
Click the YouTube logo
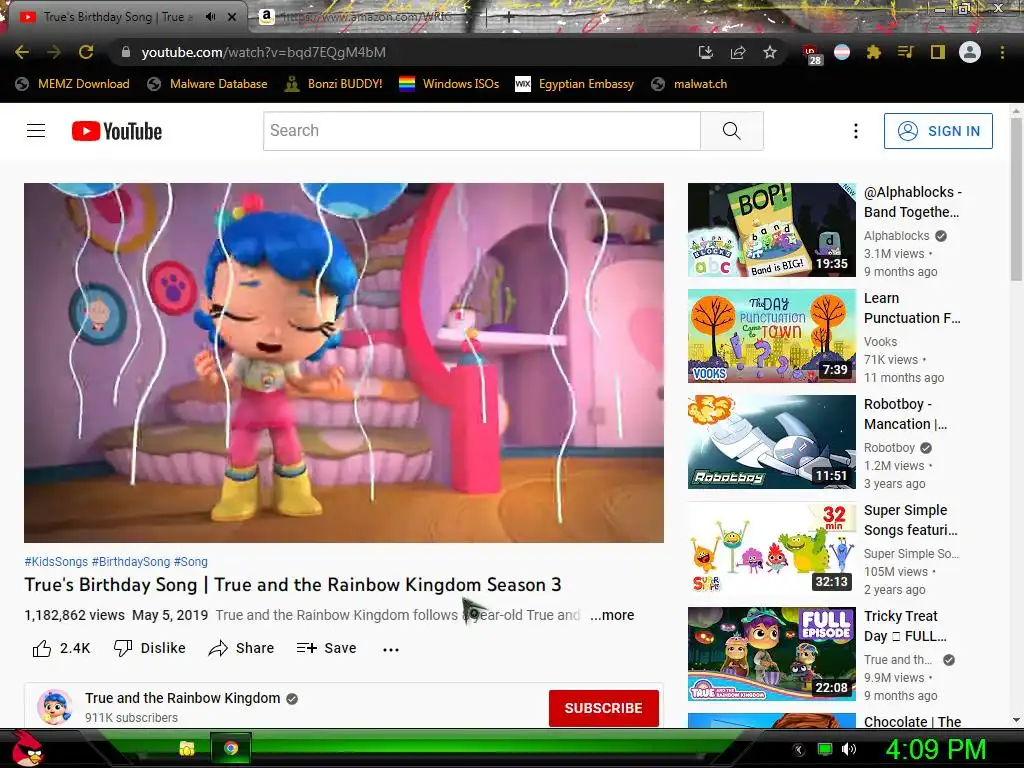(x=117, y=131)
